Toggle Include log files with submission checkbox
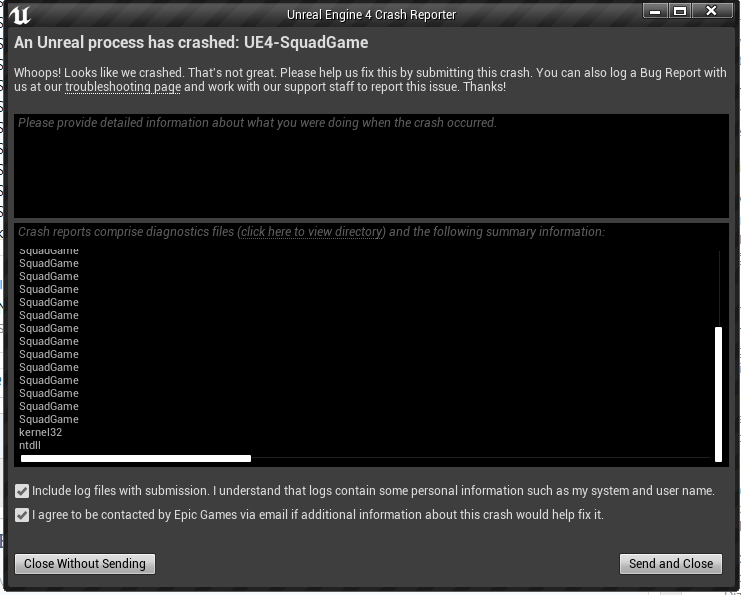Viewport: 741px width, 595px height. click(x=22, y=491)
